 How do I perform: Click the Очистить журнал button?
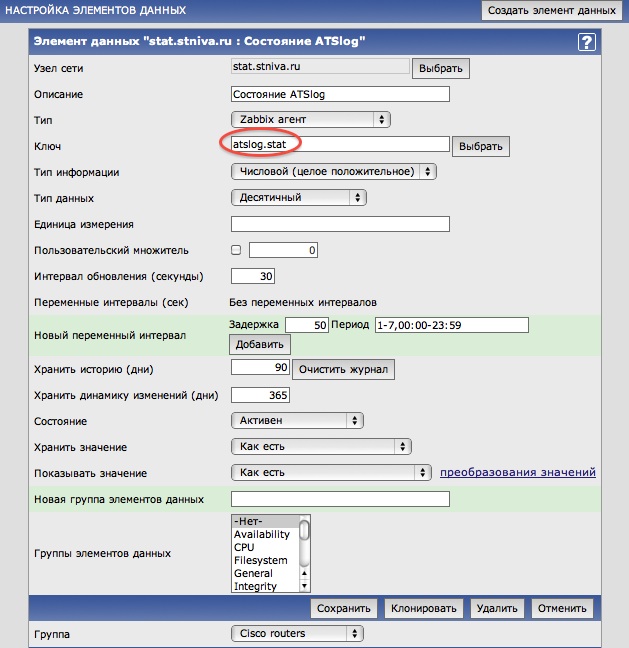[342, 370]
